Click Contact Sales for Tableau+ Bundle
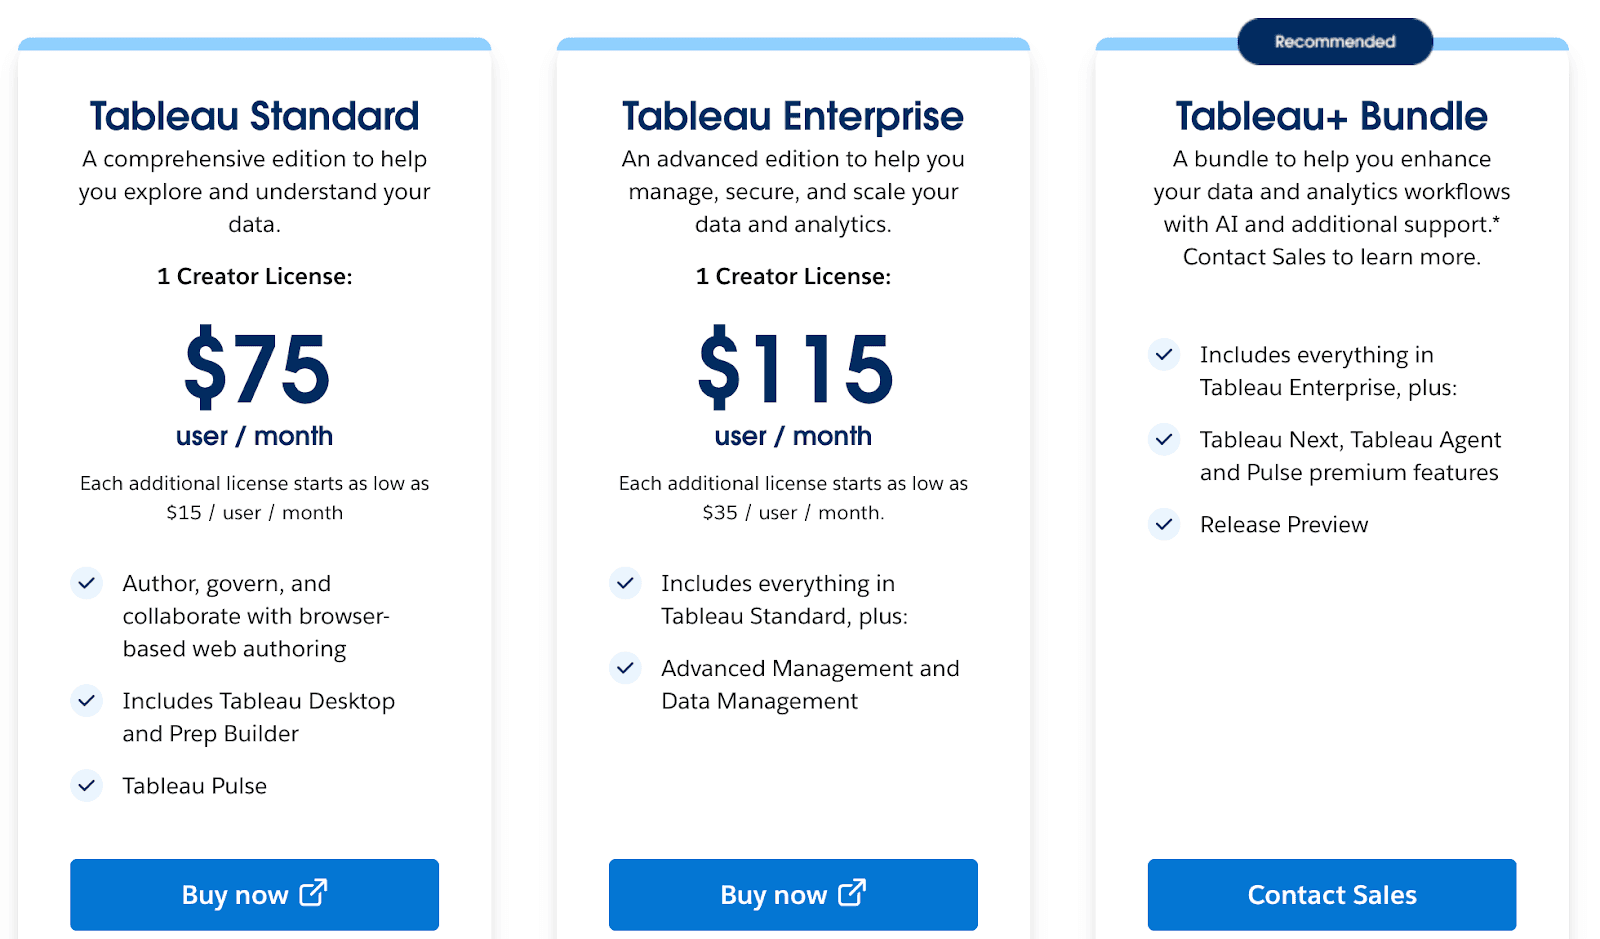This screenshot has height=939, width=1600. coord(1331,894)
